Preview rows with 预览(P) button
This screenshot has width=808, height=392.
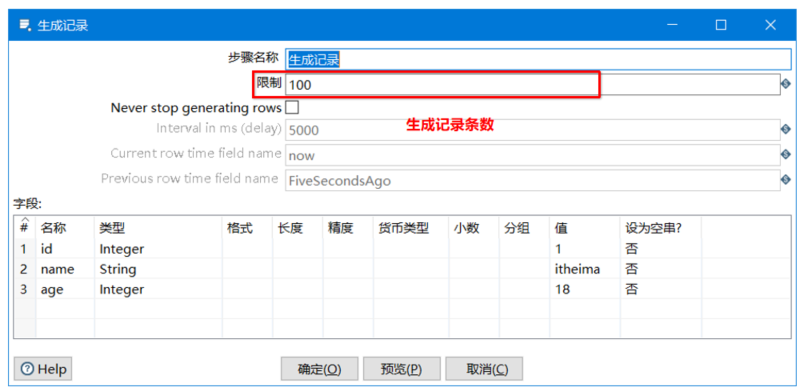(x=402, y=369)
